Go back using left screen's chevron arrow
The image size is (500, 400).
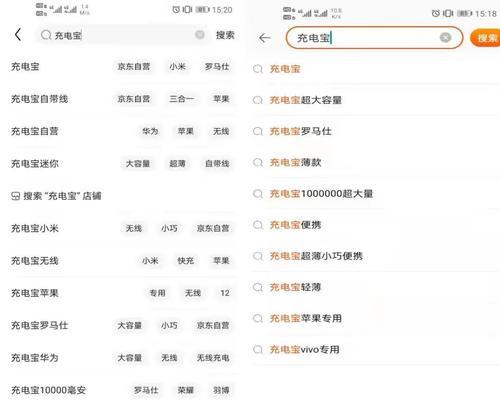[18, 34]
